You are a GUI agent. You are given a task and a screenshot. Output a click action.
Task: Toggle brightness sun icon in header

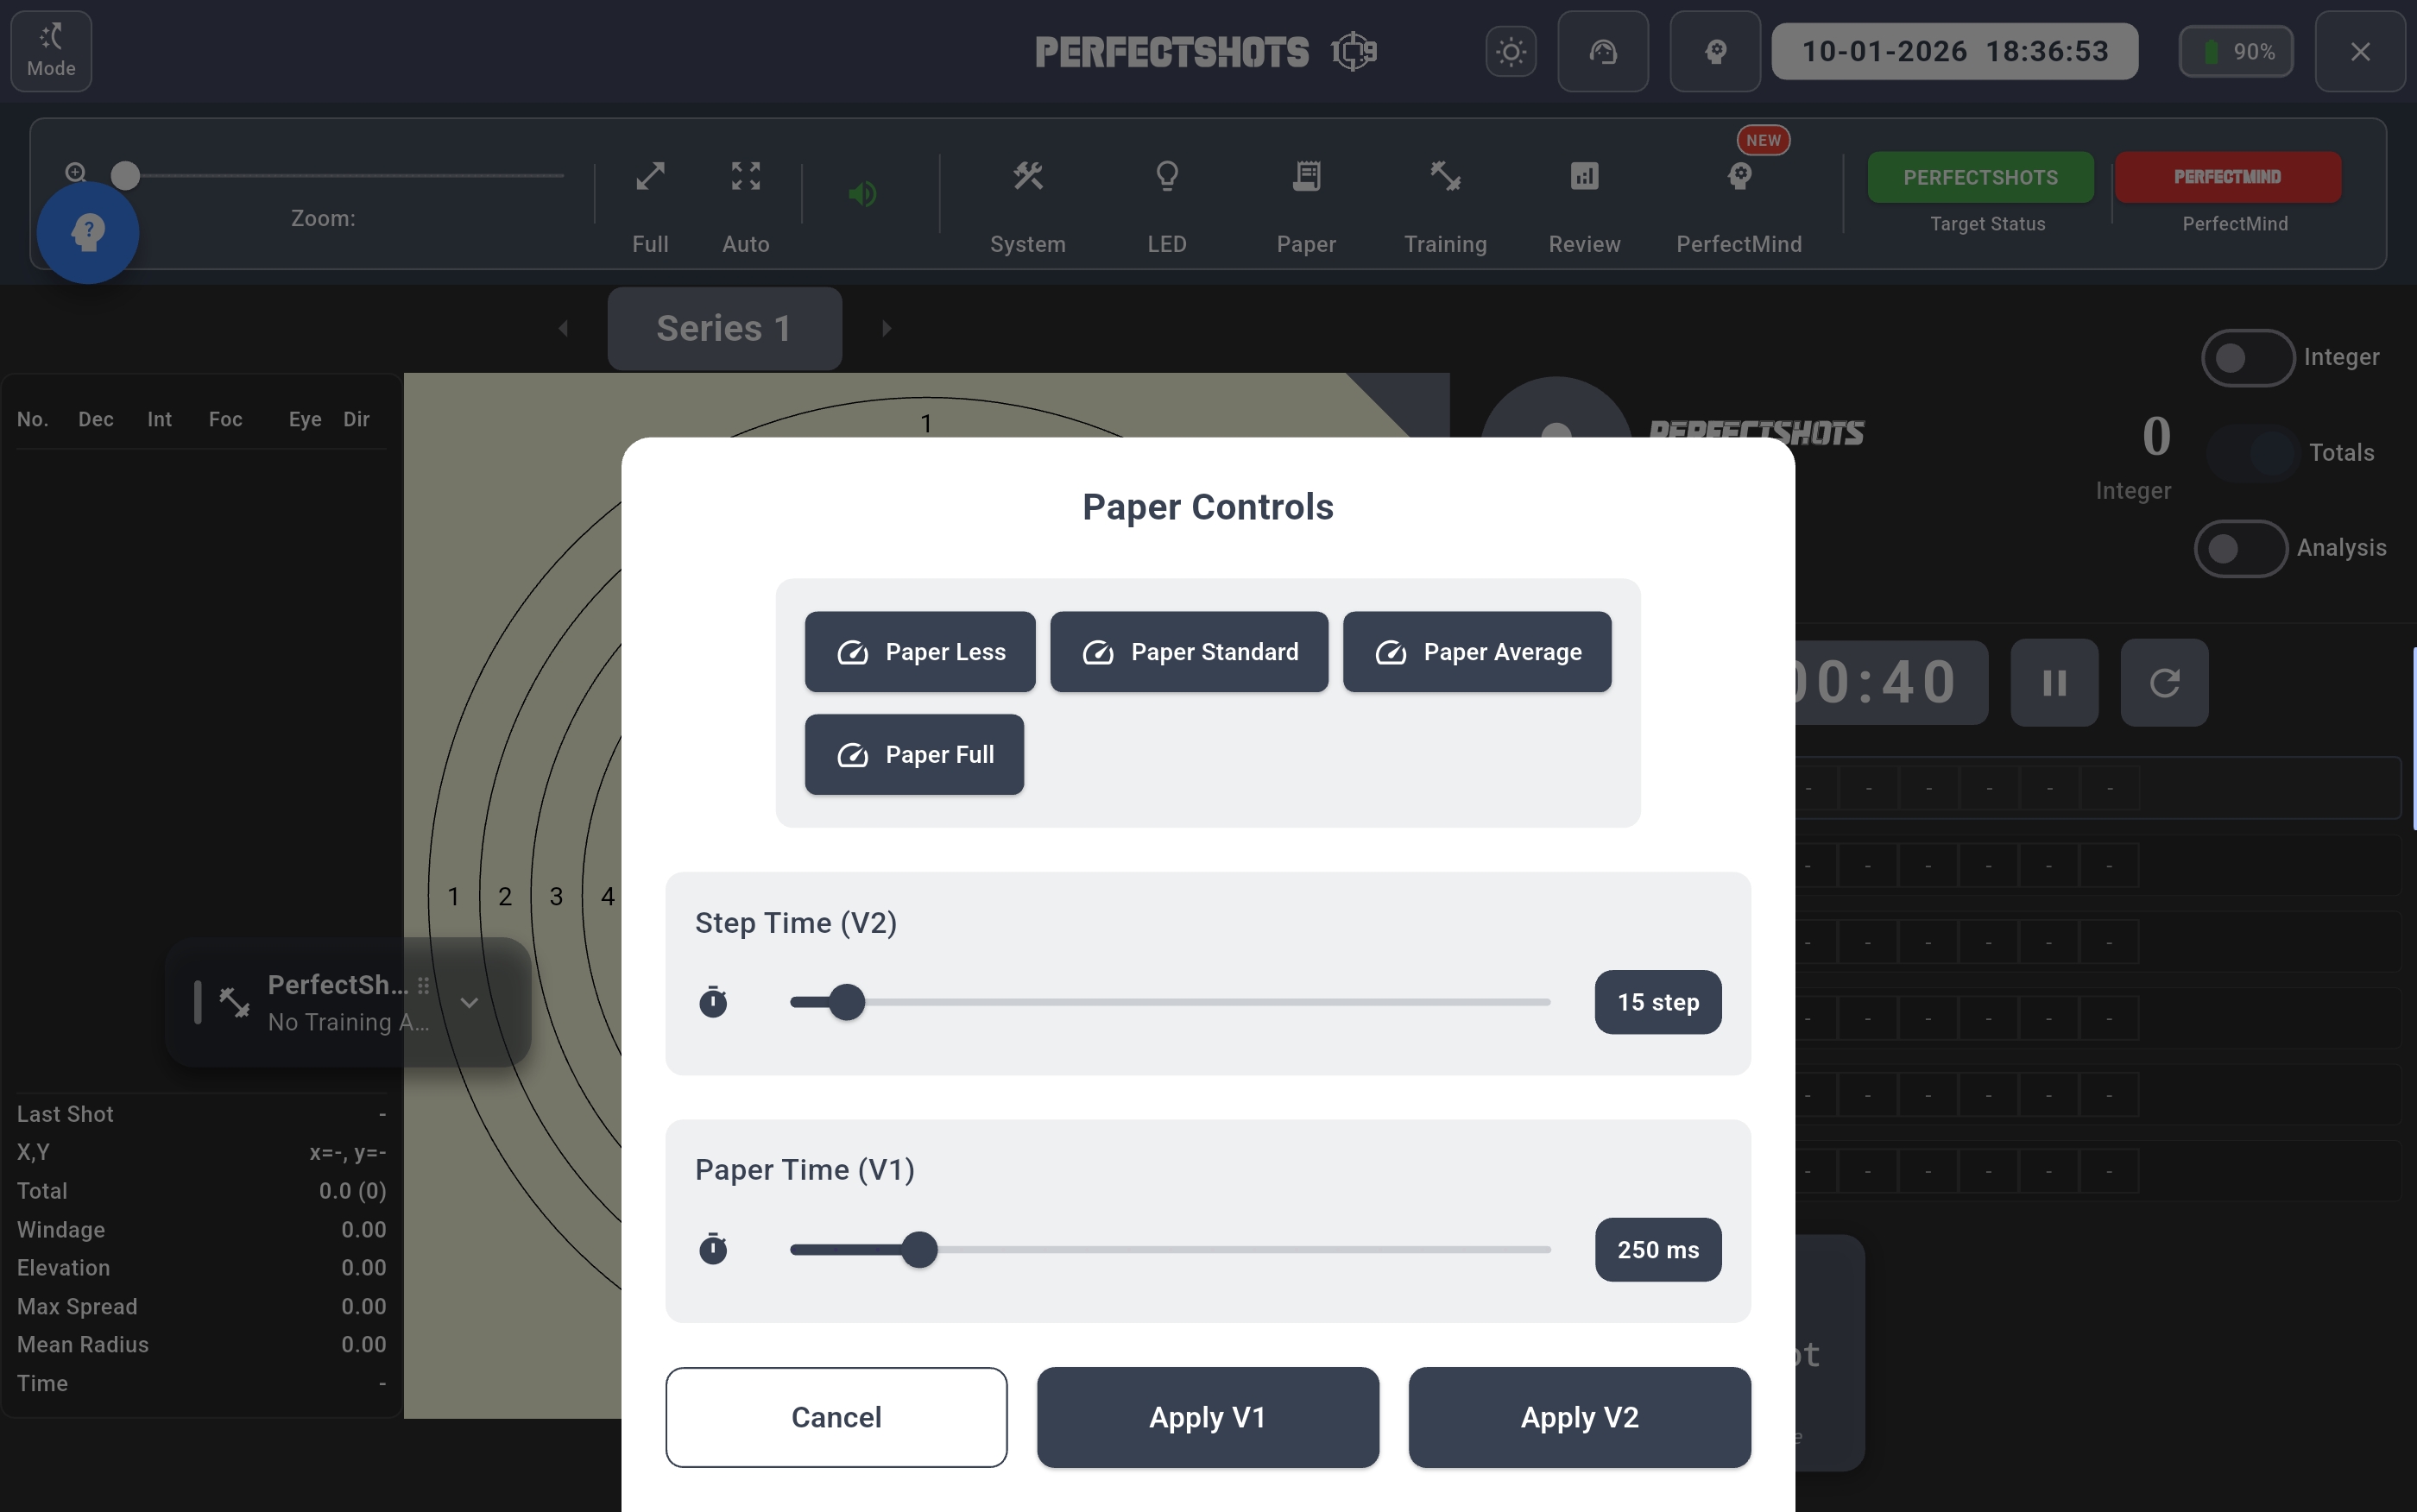point(1510,51)
